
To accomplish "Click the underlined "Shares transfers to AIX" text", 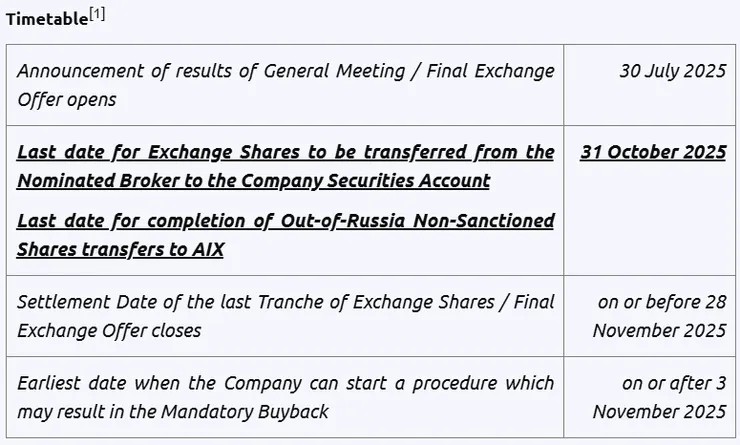I will [x=120, y=249].
